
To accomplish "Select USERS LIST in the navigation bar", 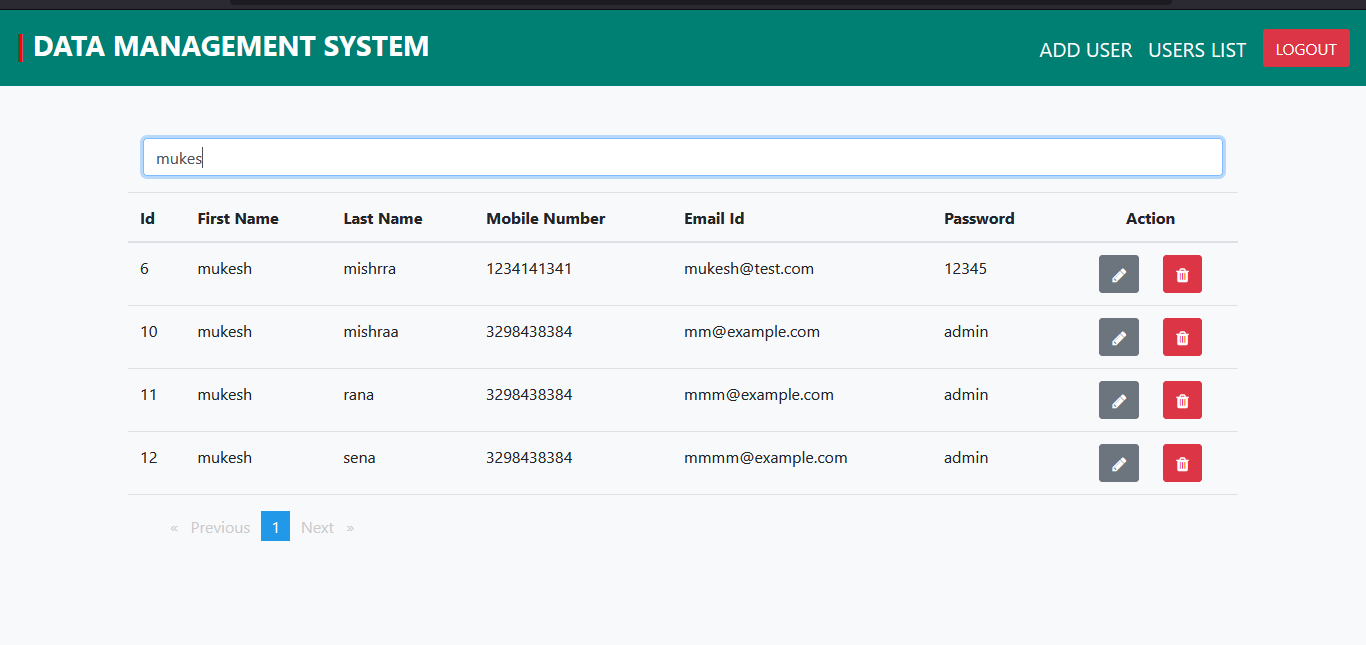I will coord(1197,50).
